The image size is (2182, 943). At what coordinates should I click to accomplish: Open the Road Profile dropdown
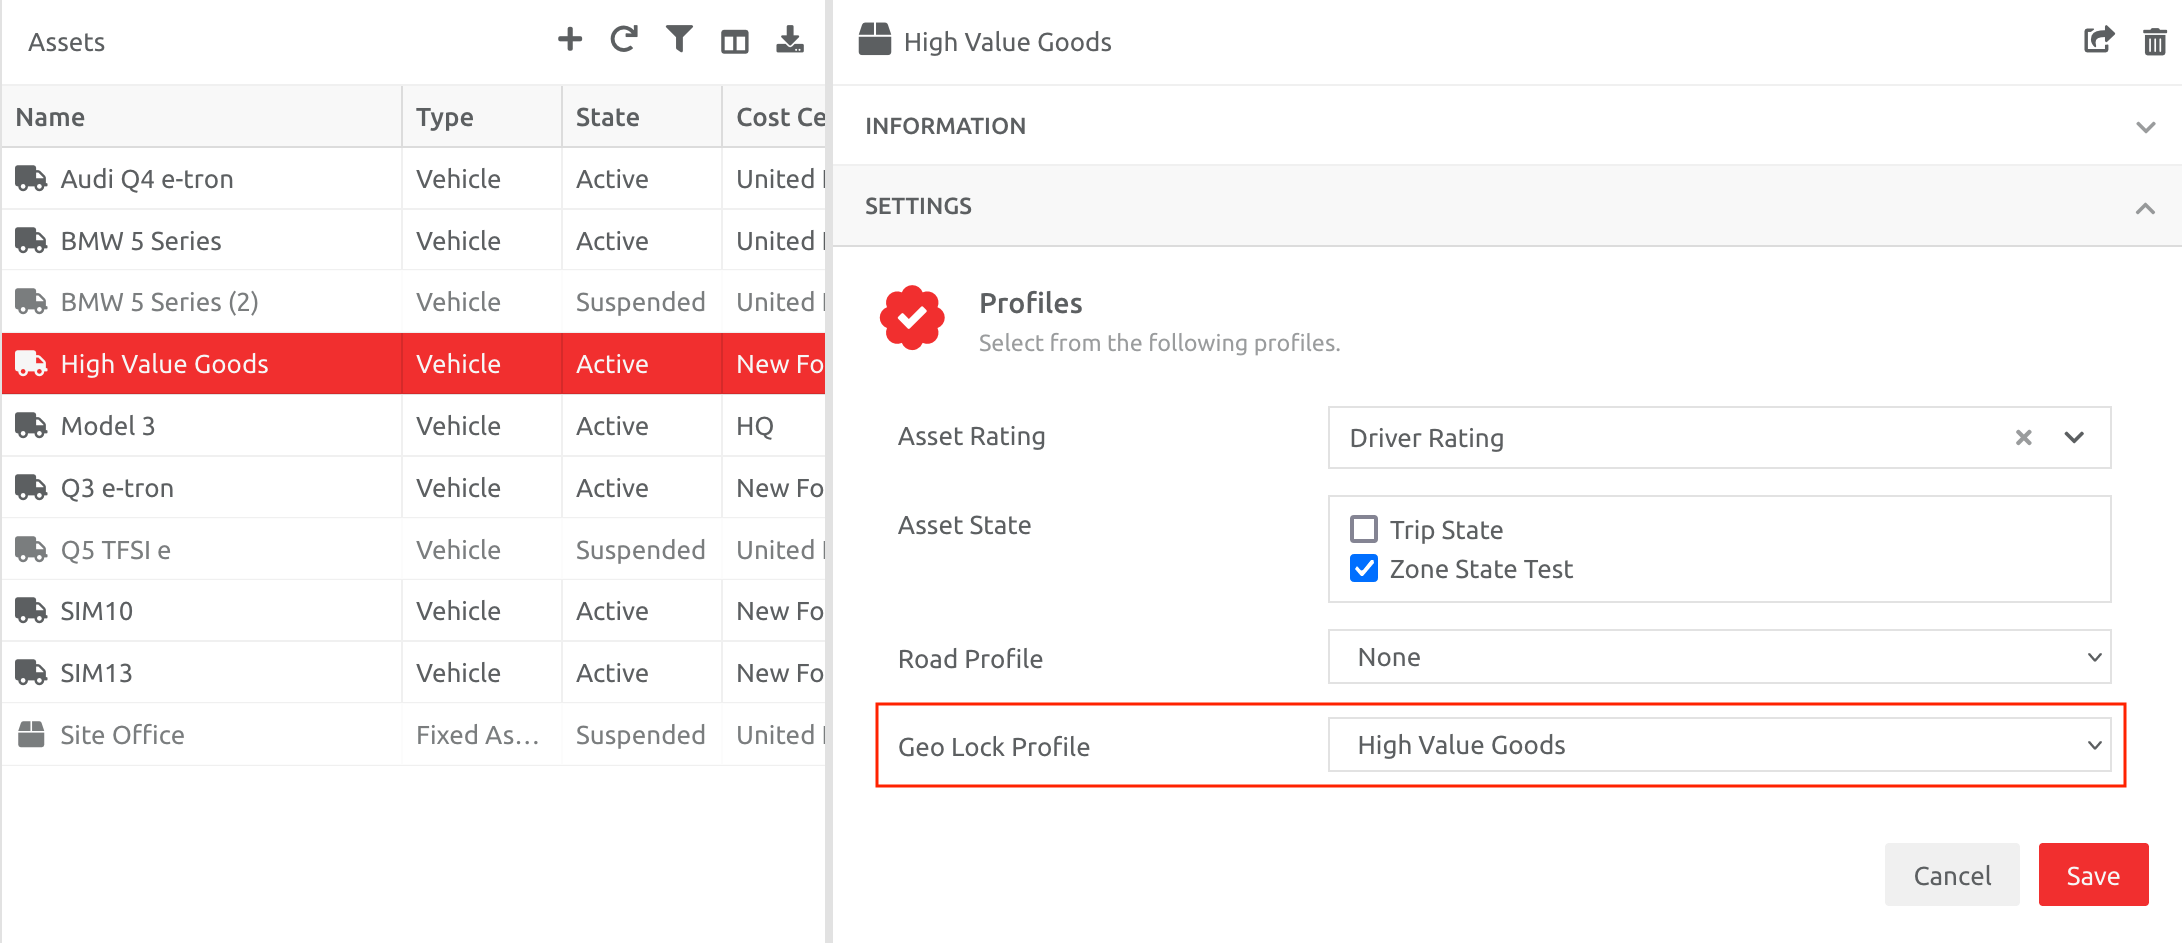coord(2095,657)
